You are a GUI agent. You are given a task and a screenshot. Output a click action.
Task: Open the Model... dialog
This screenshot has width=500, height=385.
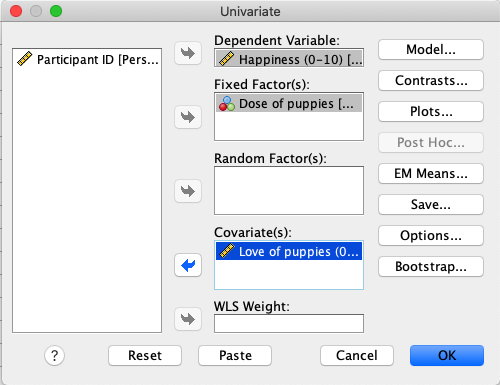431,50
